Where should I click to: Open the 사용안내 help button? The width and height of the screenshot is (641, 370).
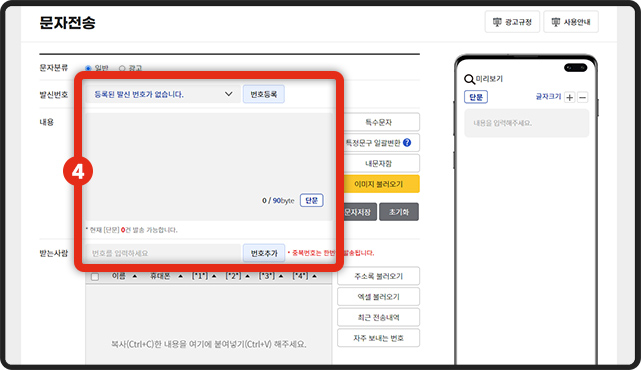[x=571, y=22]
